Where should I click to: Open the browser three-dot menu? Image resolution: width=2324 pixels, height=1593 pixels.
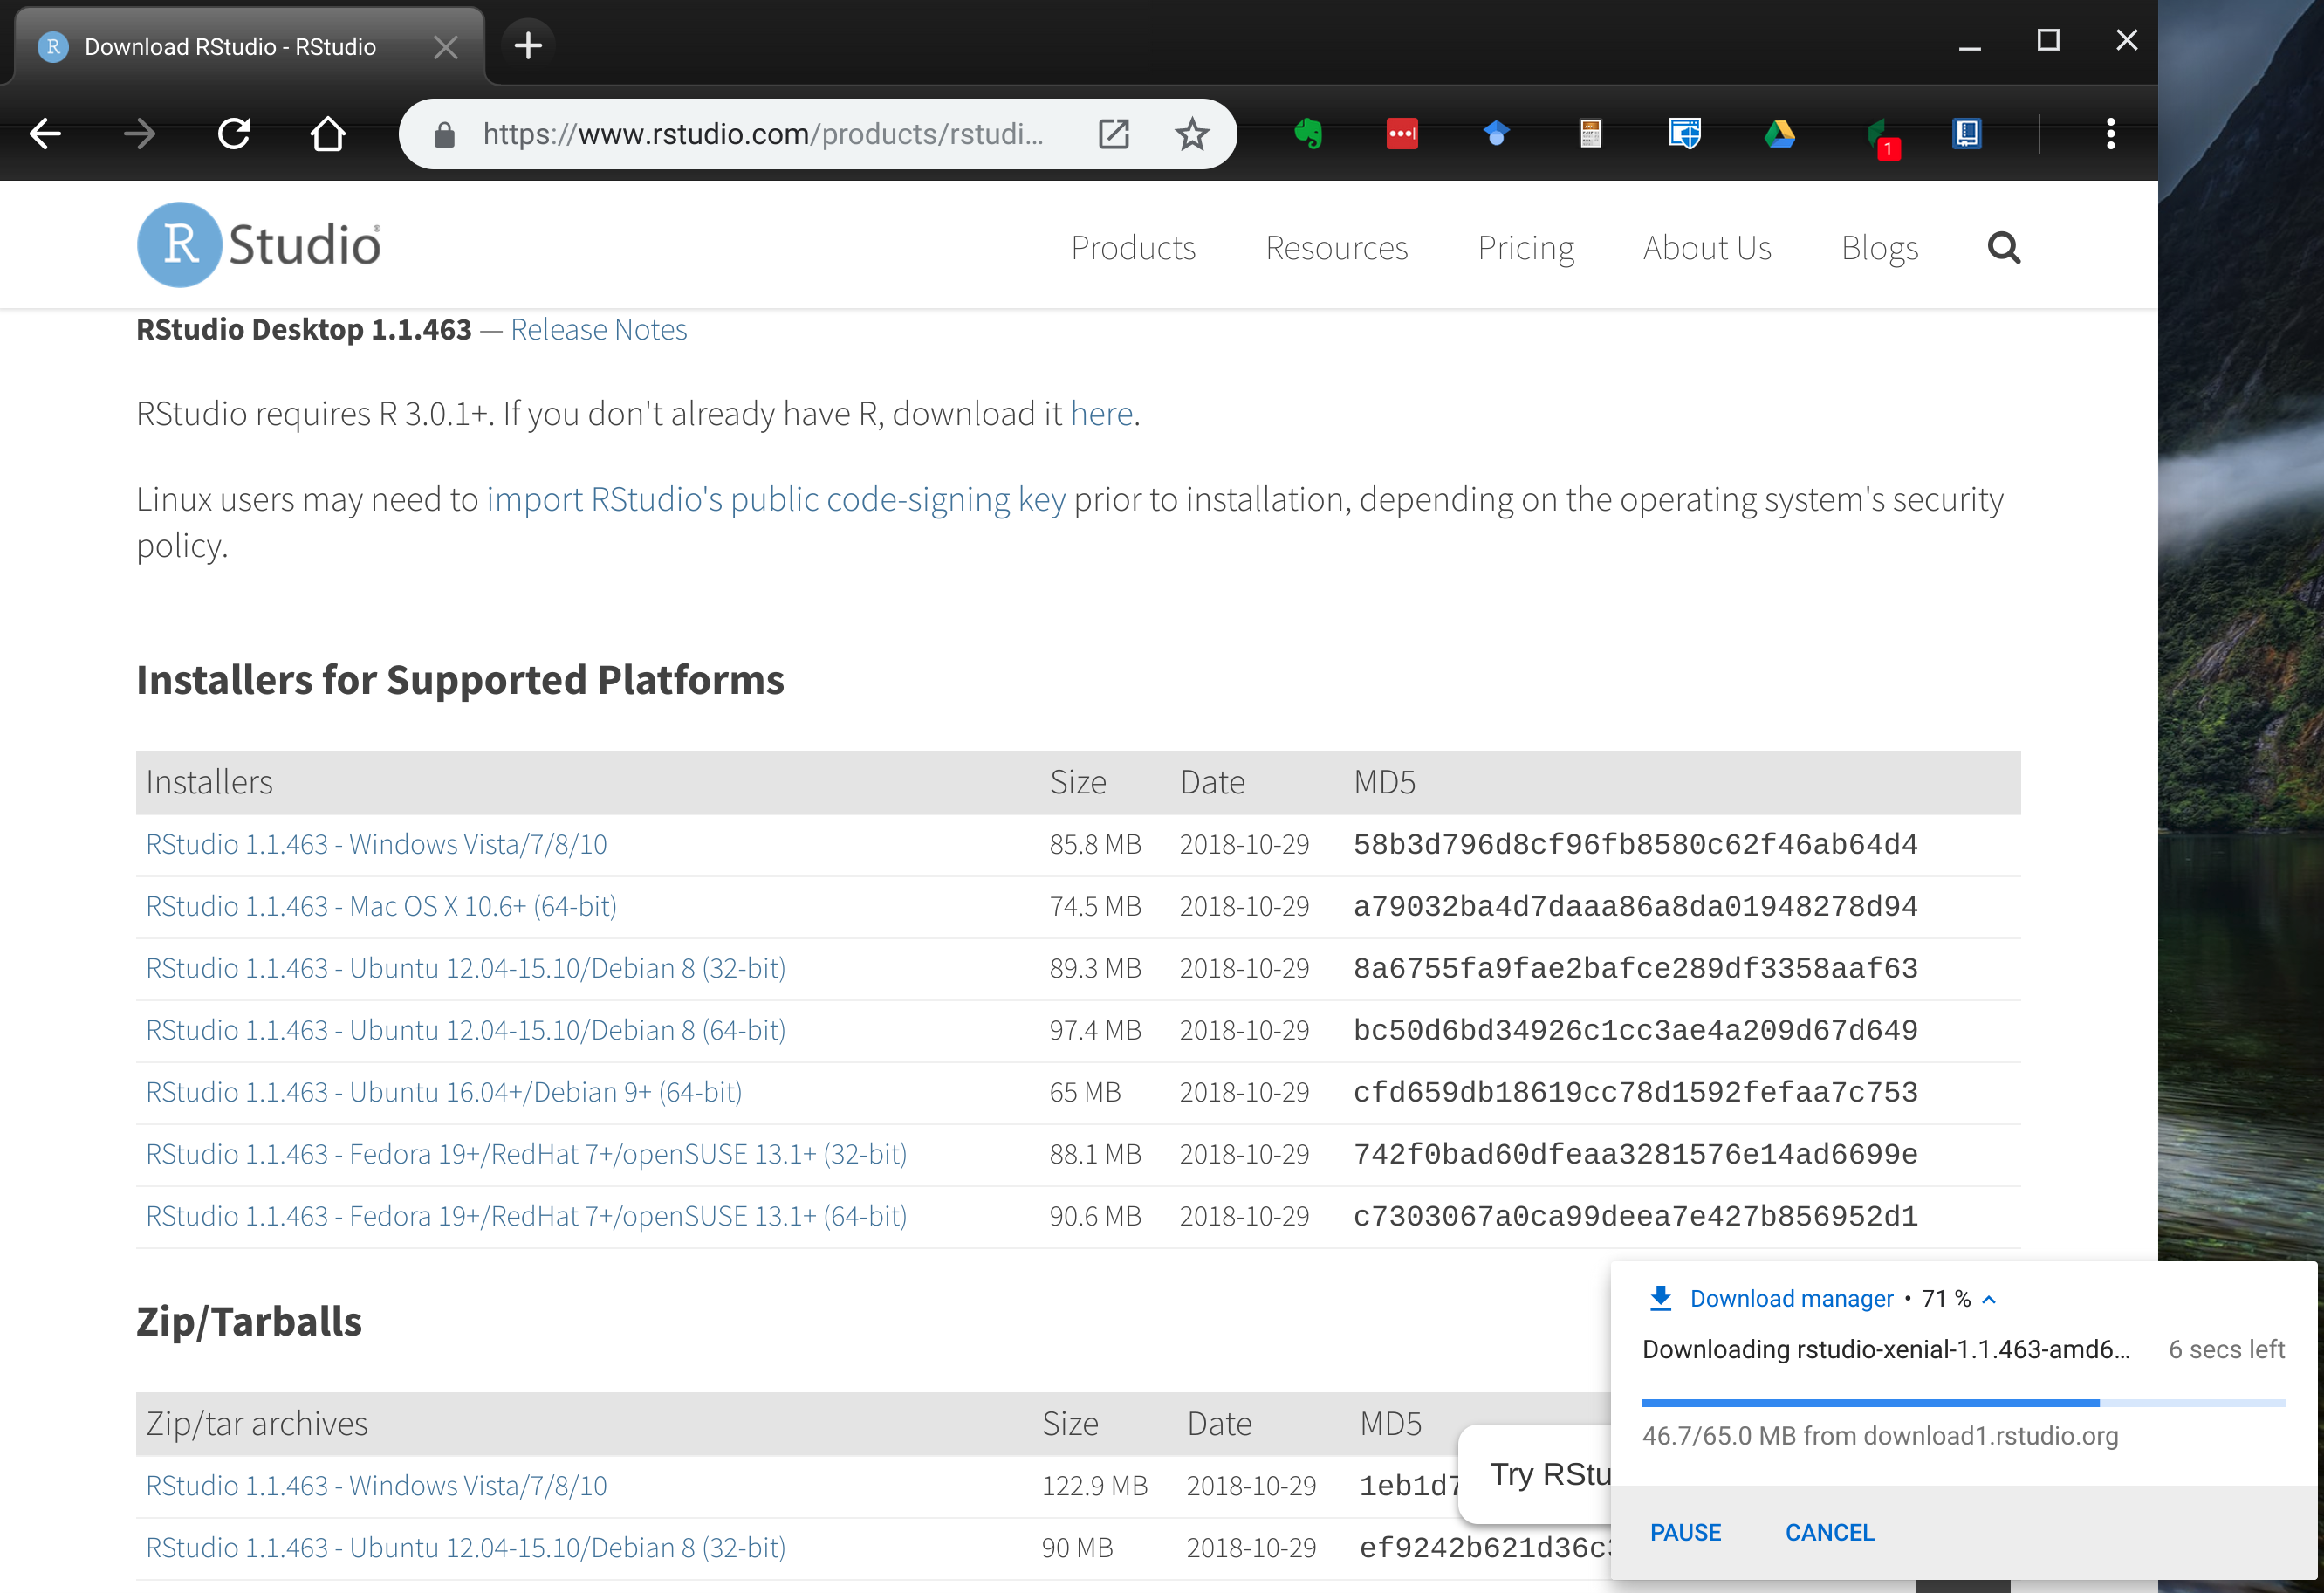pos(2110,134)
